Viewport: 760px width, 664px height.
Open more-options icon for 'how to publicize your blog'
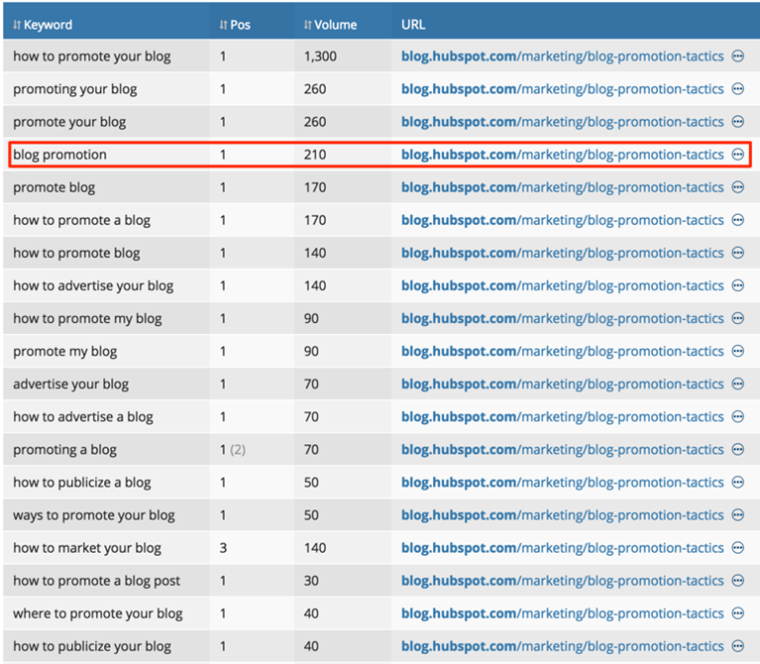[738, 646]
